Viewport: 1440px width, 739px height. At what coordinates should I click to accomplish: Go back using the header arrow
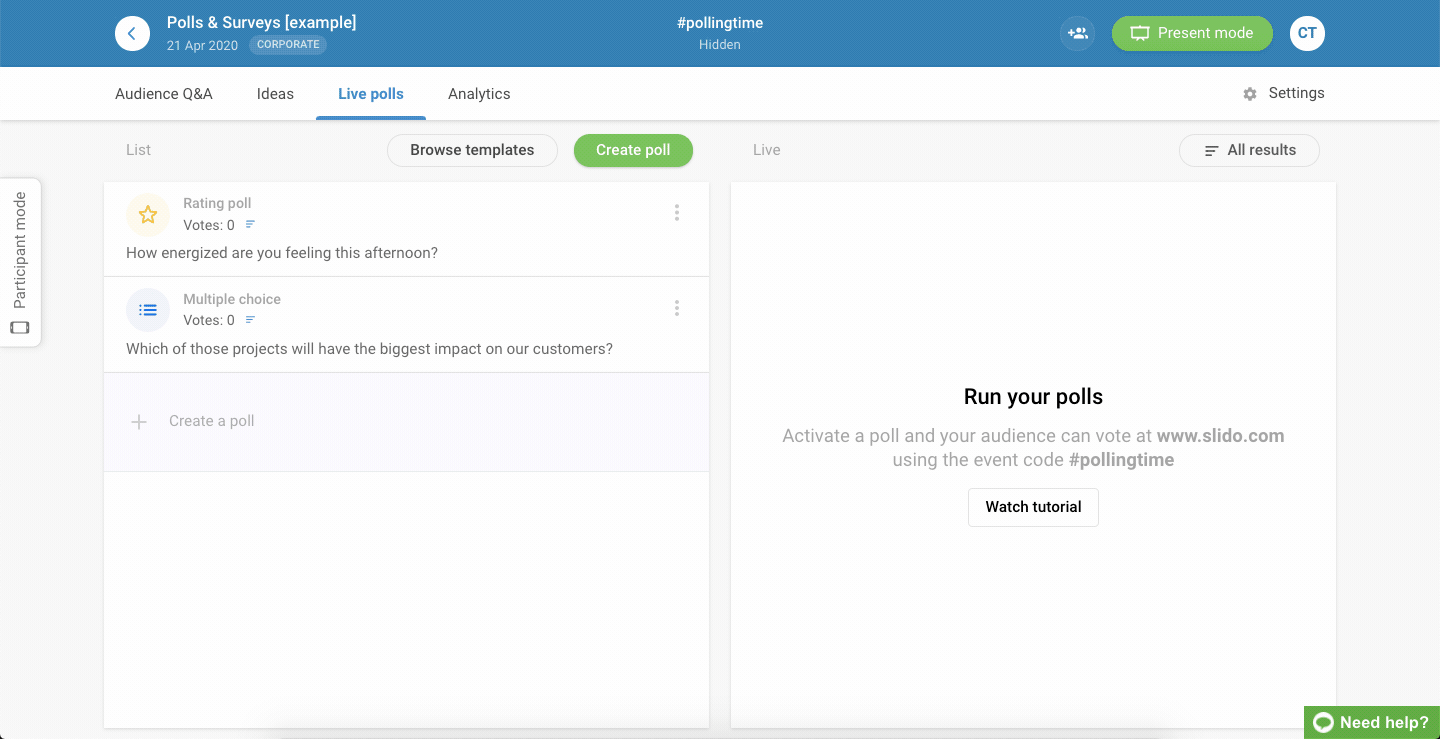coord(132,33)
